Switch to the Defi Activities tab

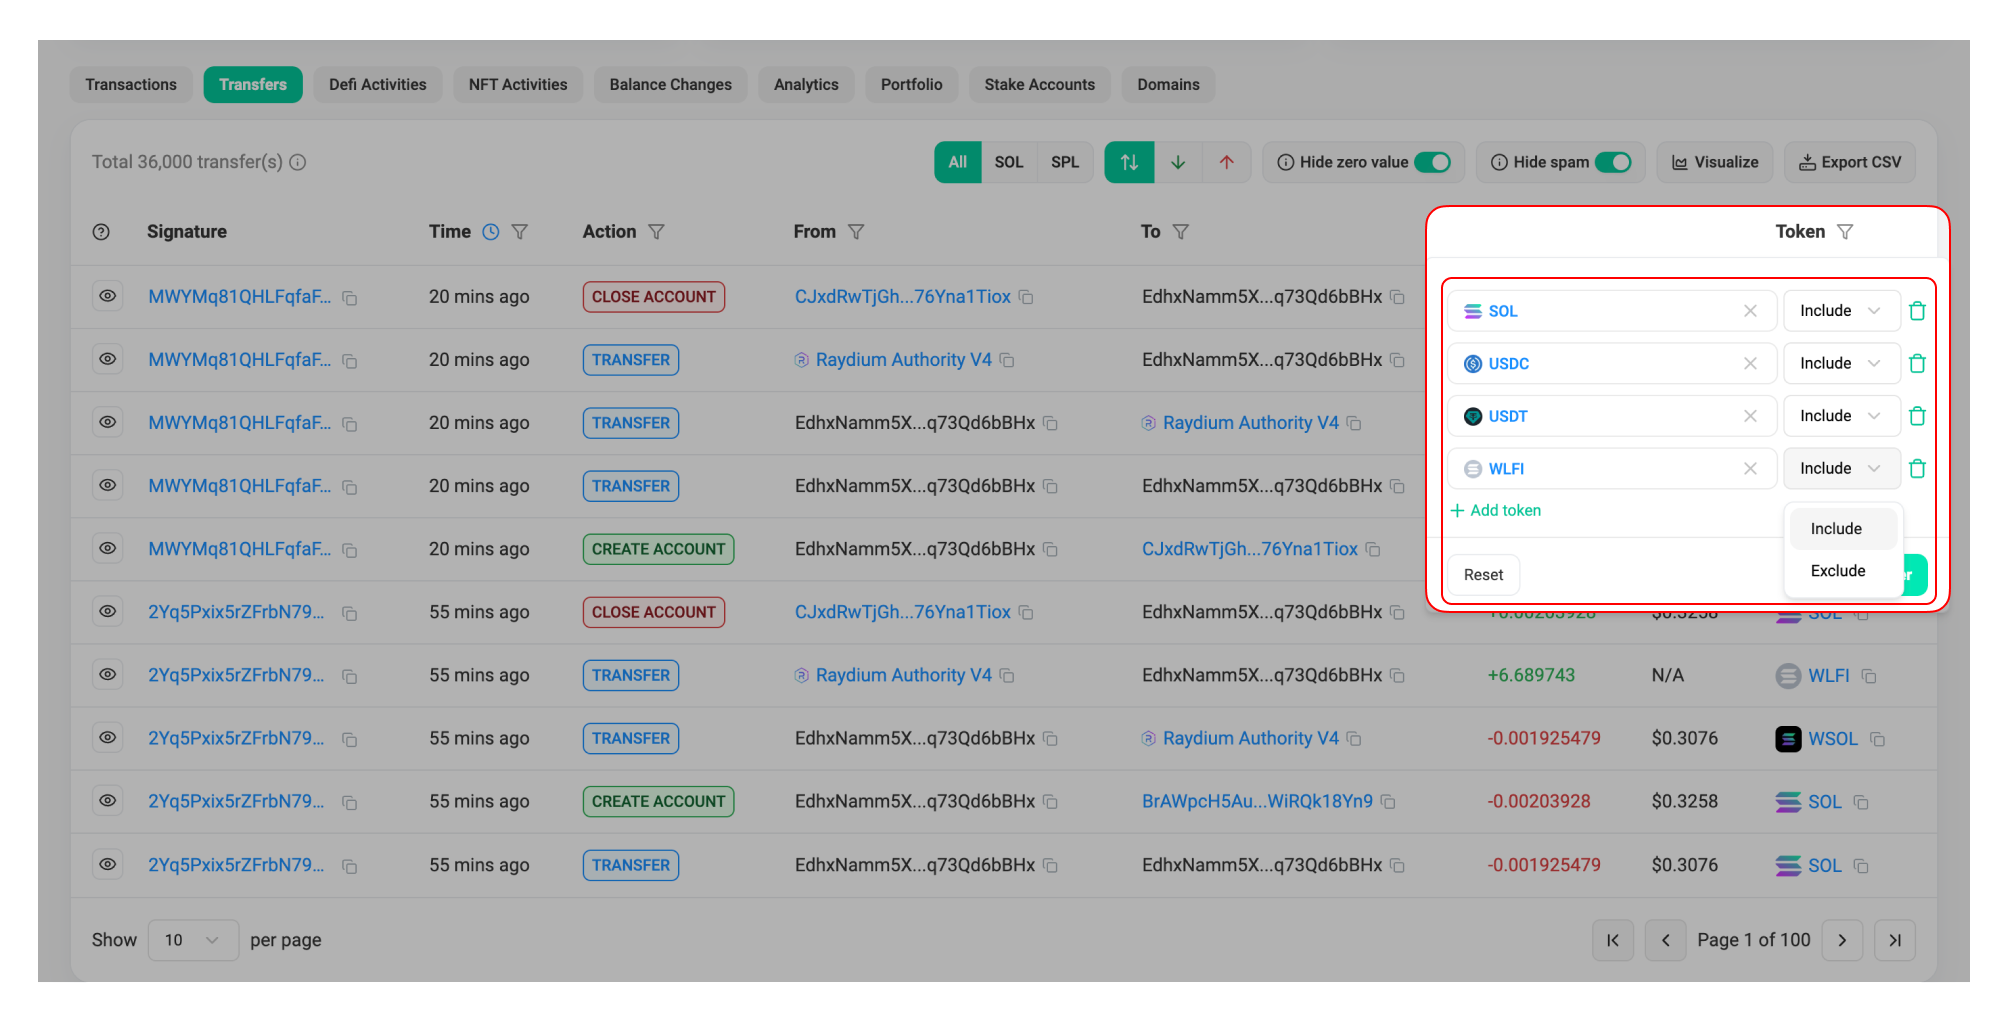[377, 85]
